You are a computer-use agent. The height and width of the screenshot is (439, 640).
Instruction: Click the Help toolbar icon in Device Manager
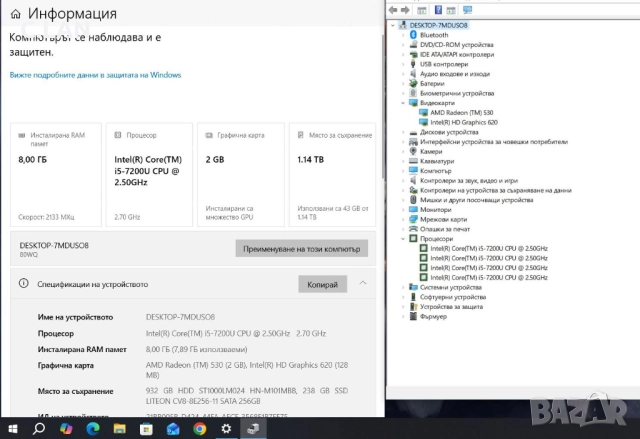(438, 10)
